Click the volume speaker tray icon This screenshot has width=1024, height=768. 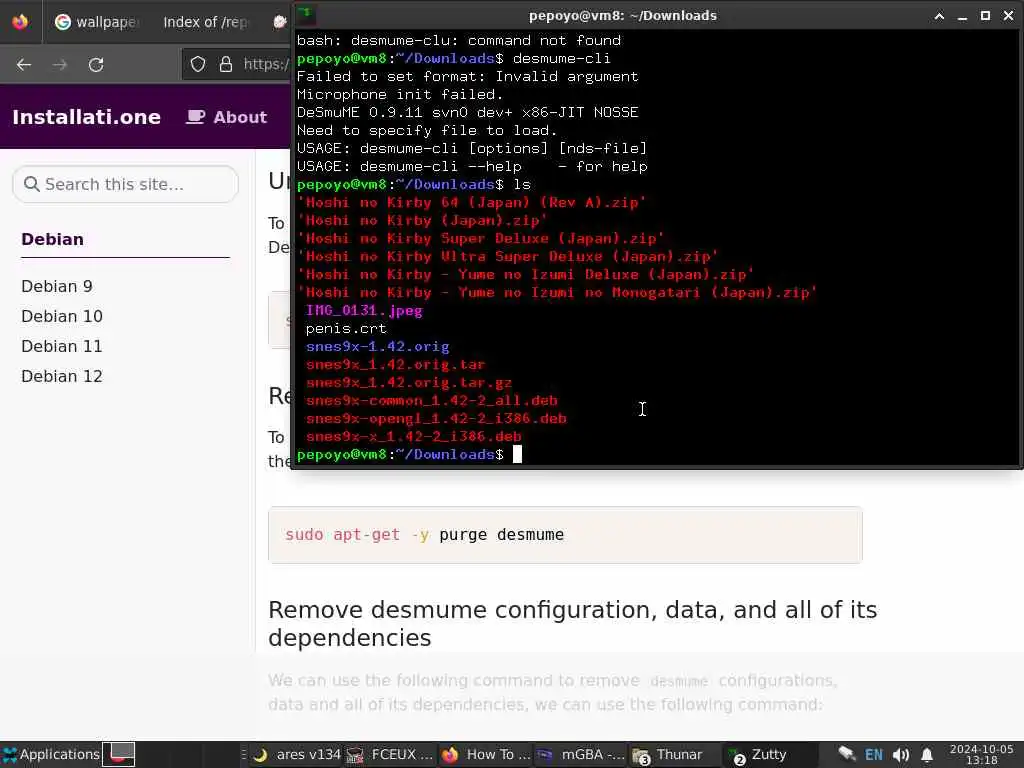pos(901,755)
